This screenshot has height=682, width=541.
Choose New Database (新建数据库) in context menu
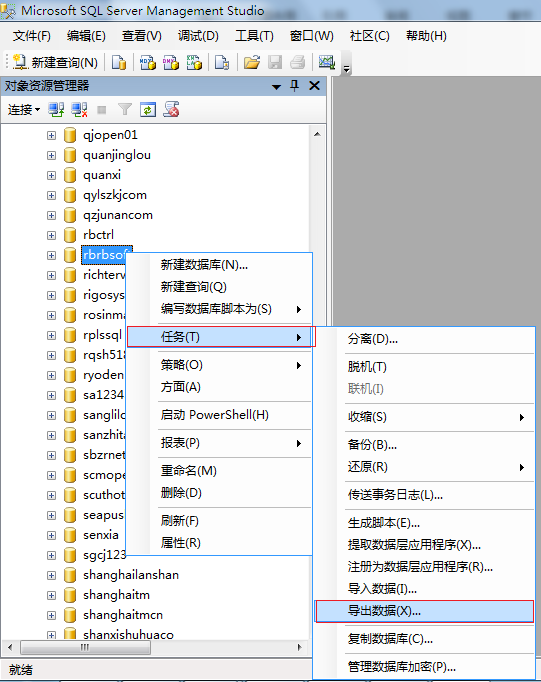coord(219,264)
